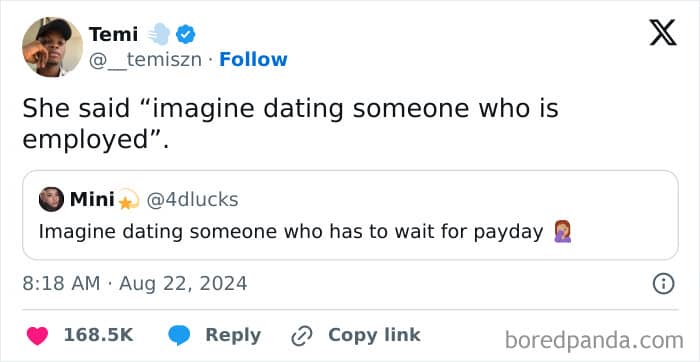Image resolution: width=700 pixels, height=362 pixels.
Task: Open the 8:18 AM Aug 22, 2024 timestamp
Action: 135,284
